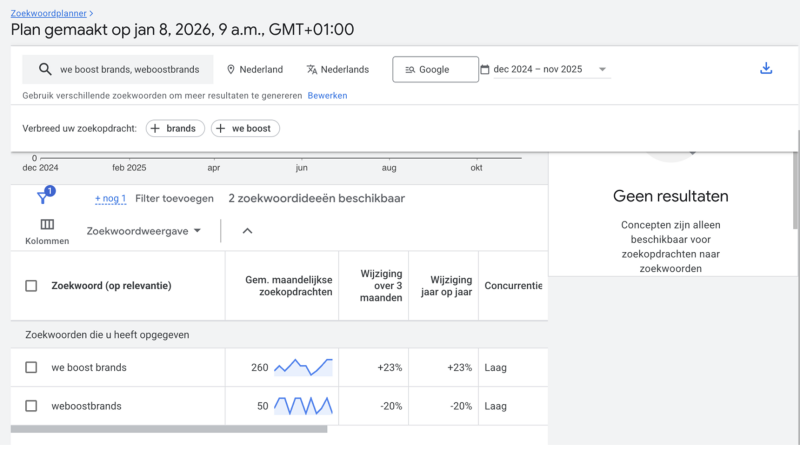Check the 'weboostbrands' row checkbox

coord(31,406)
